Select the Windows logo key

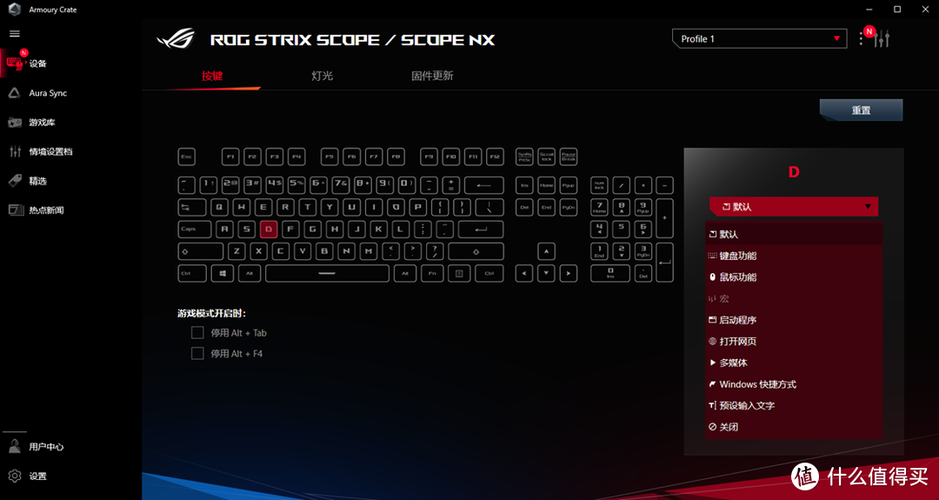222,273
